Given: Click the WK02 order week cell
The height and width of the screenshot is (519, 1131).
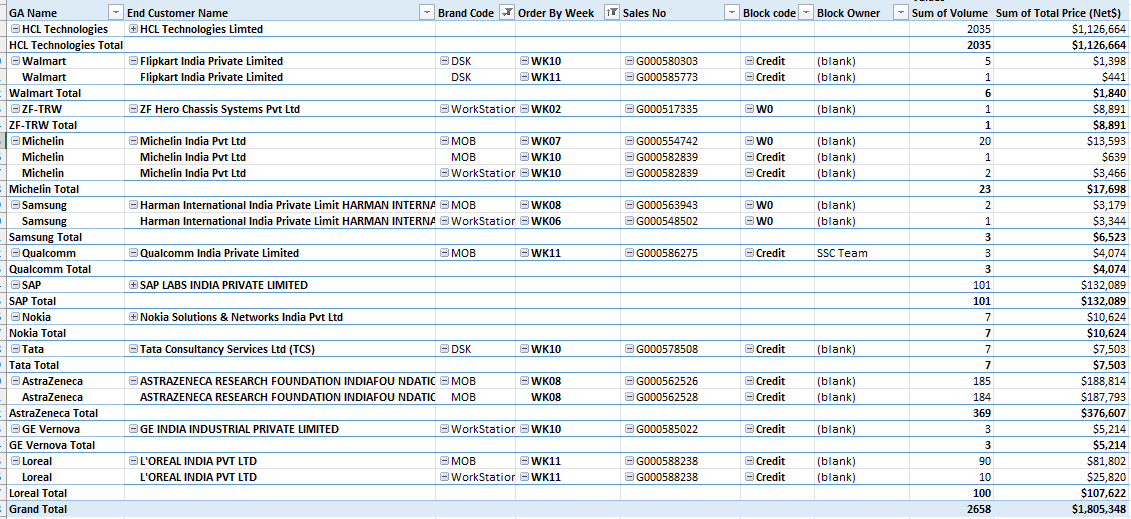Looking at the screenshot, I should [x=546, y=109].
